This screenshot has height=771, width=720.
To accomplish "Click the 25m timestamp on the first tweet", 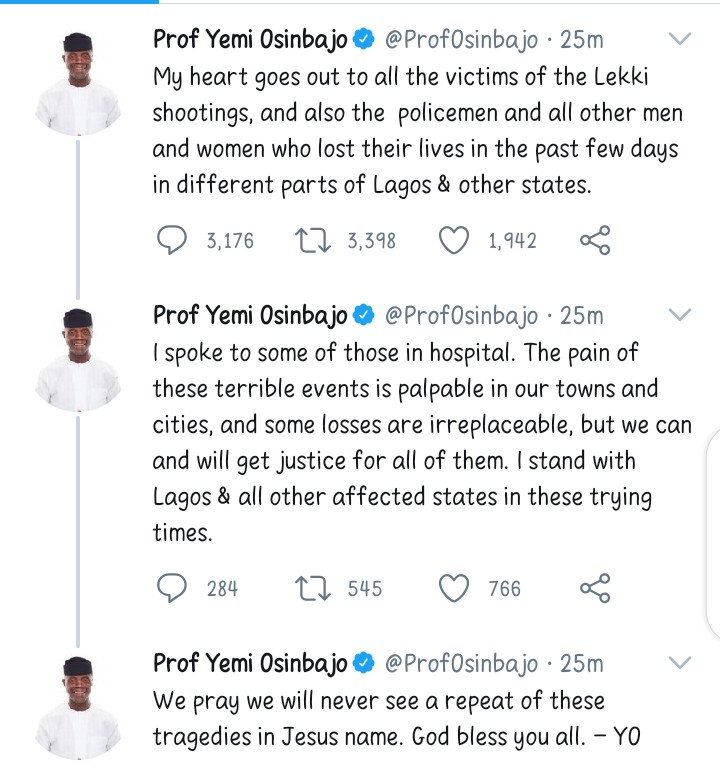I will 582,40.
